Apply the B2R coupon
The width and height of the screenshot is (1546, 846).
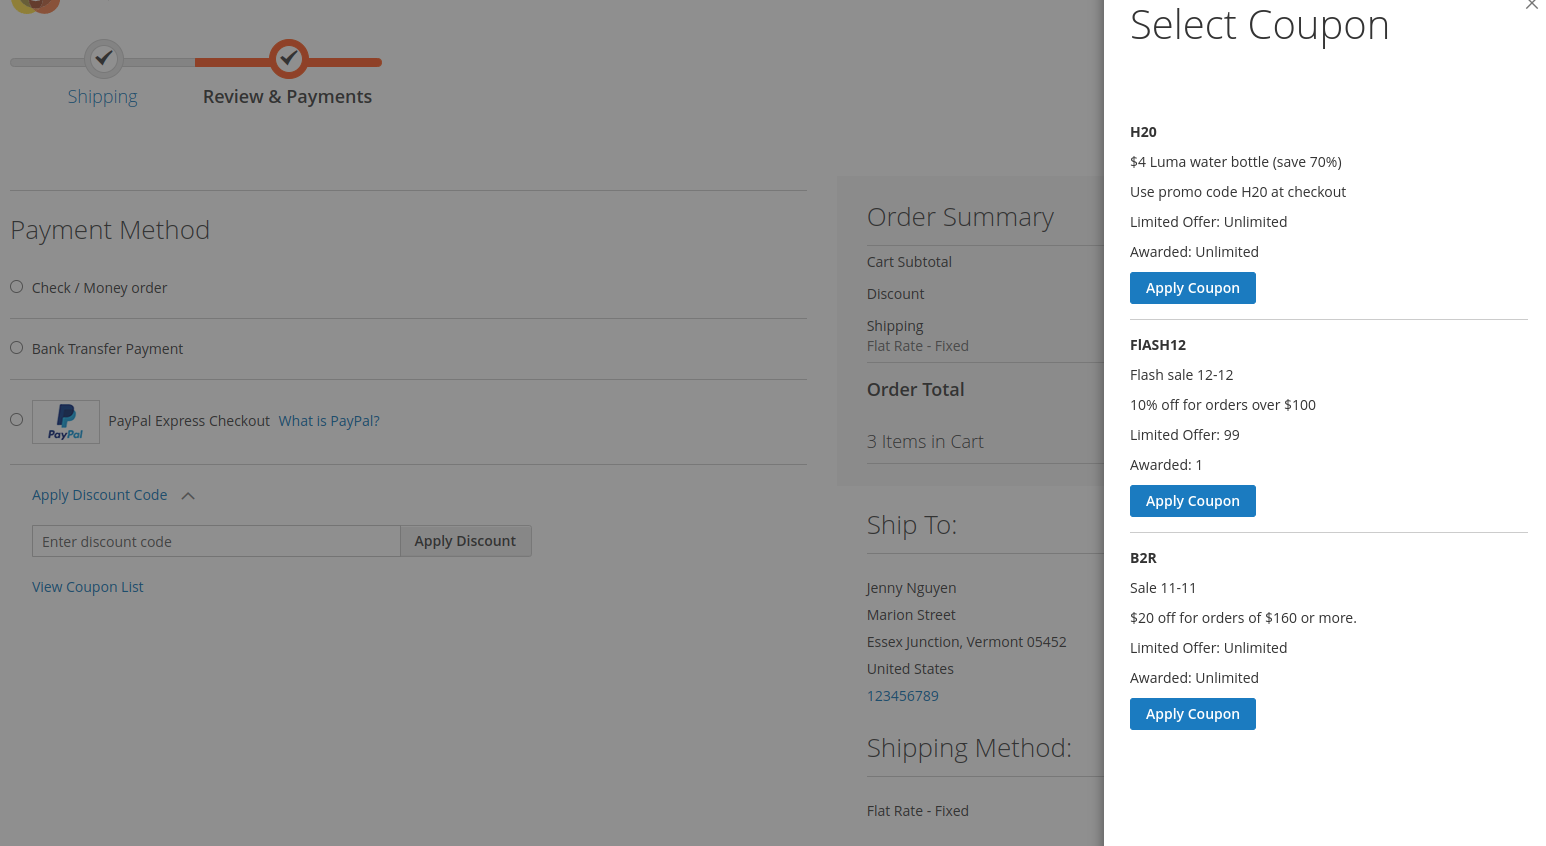pos(1193,714)
